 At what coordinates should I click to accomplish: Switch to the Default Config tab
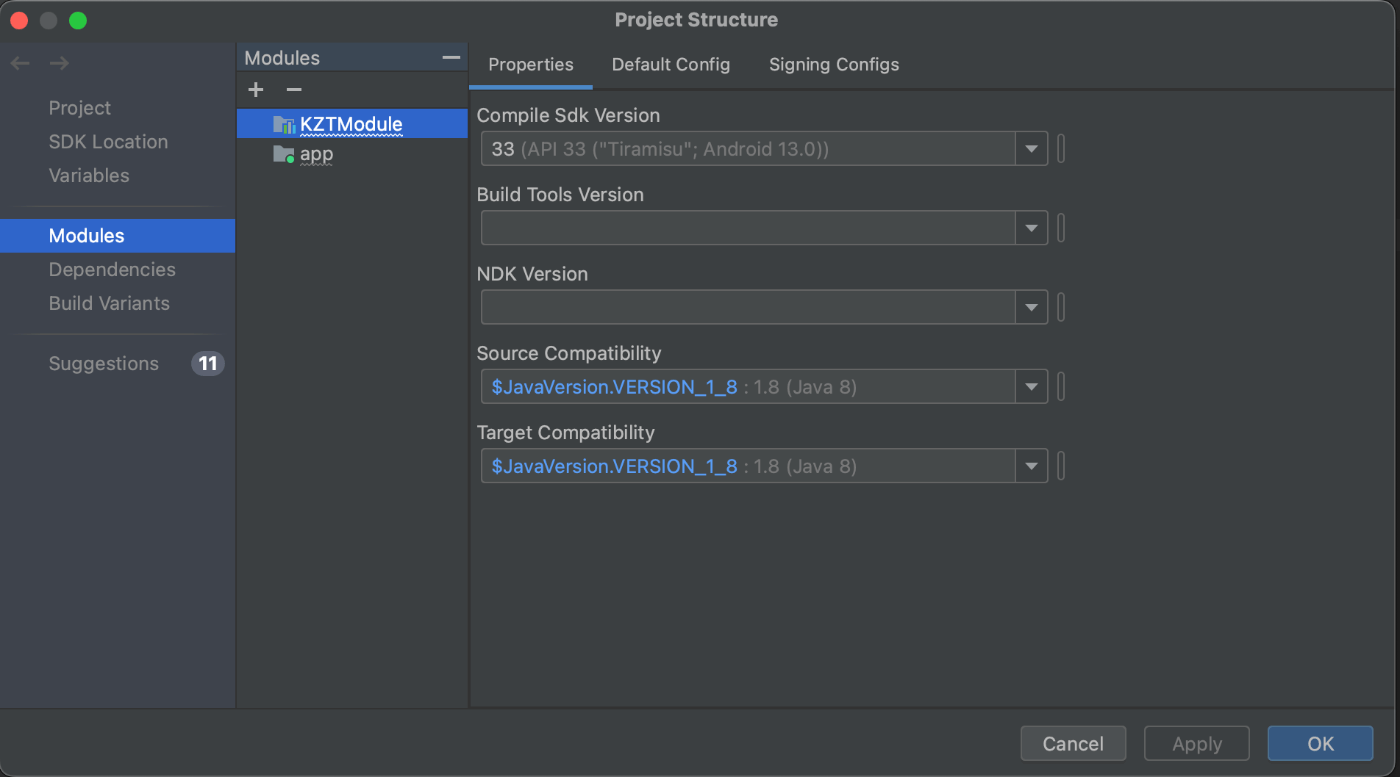[671, 65]
